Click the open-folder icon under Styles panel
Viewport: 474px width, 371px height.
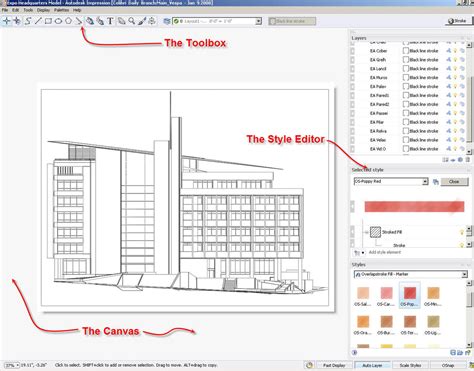(460, 352)
